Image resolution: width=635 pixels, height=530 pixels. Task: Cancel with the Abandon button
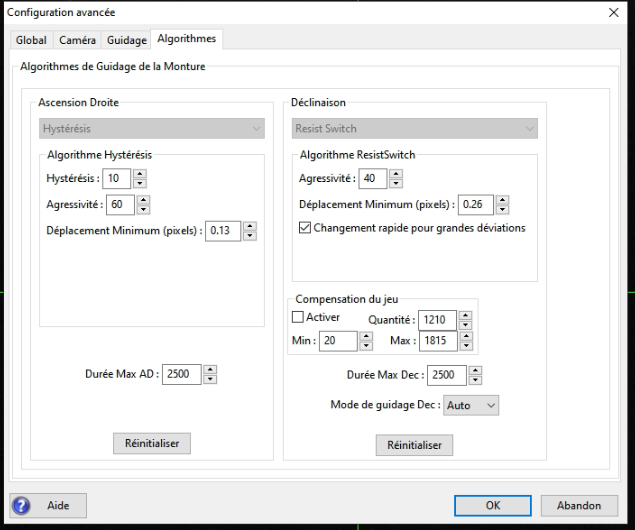click(x=579, y=506)
